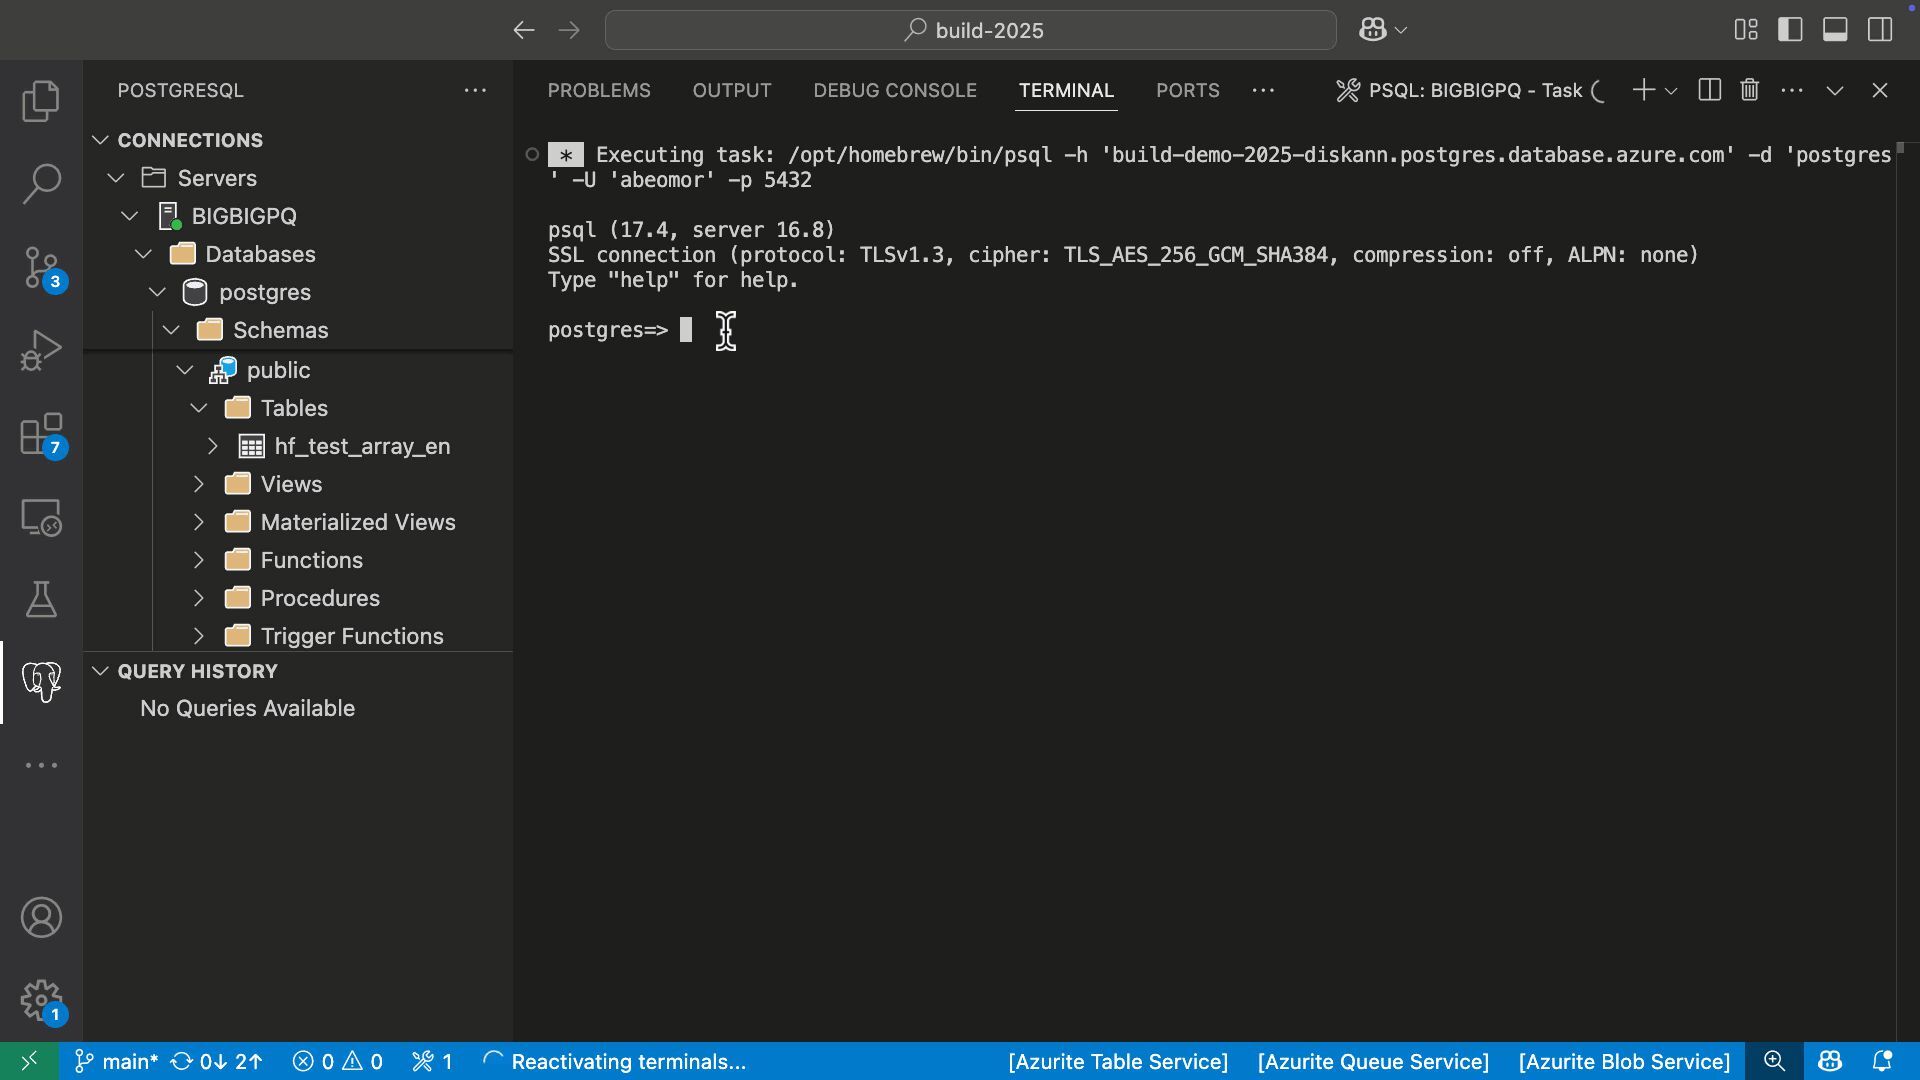
Task: Switch to the PROBLEMS tab
Action: tap(599, 90)
